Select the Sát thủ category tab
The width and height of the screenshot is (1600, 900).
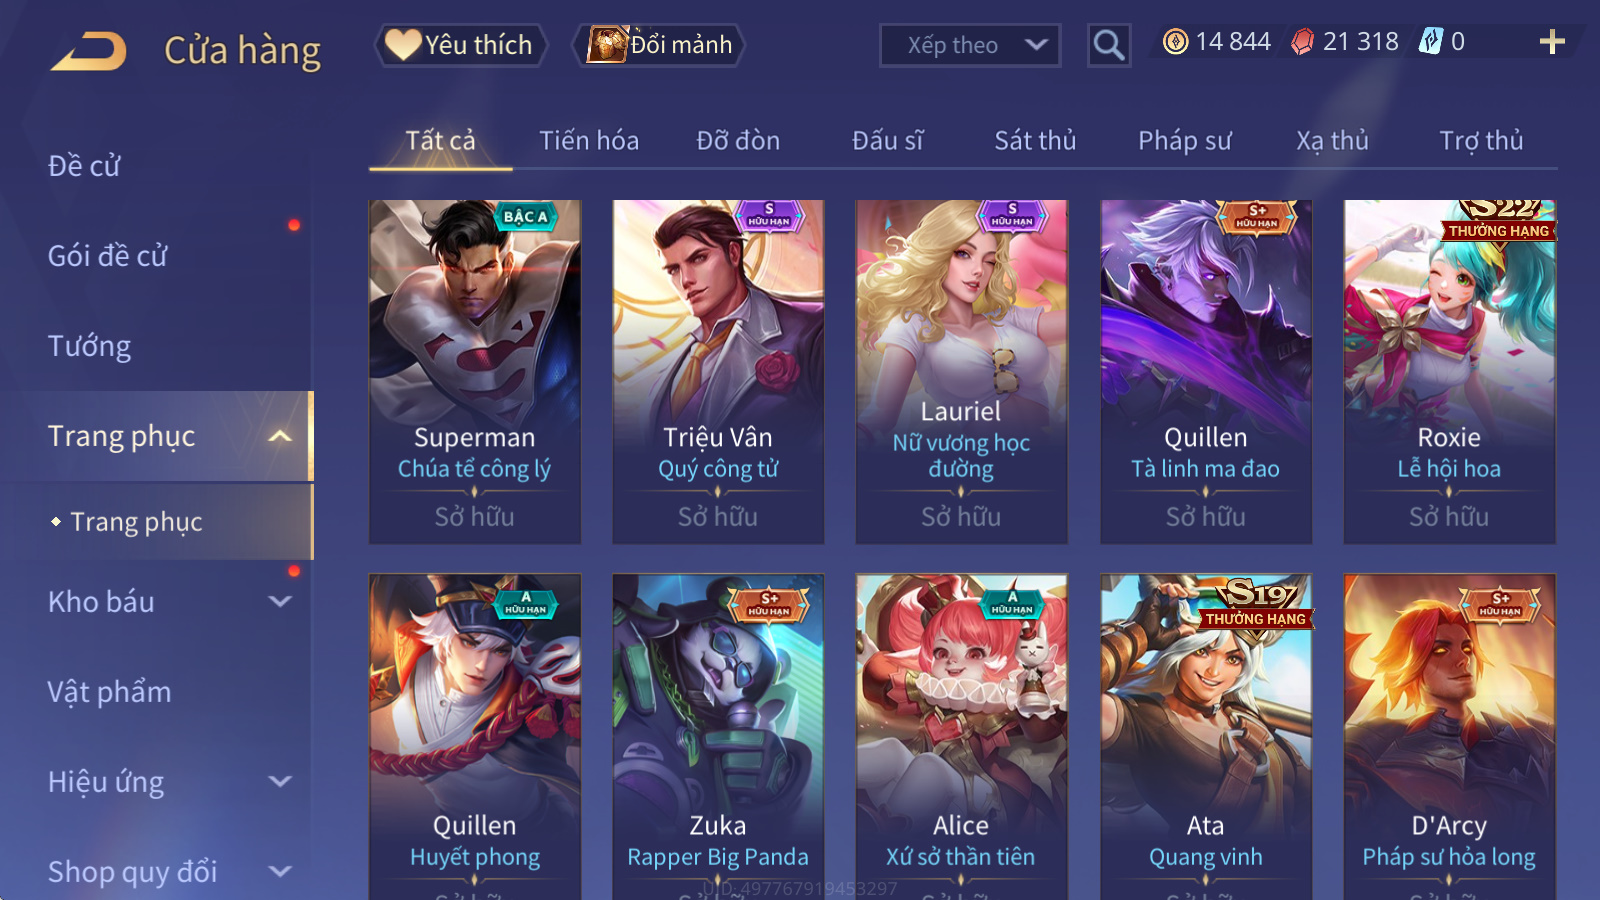1035,141
